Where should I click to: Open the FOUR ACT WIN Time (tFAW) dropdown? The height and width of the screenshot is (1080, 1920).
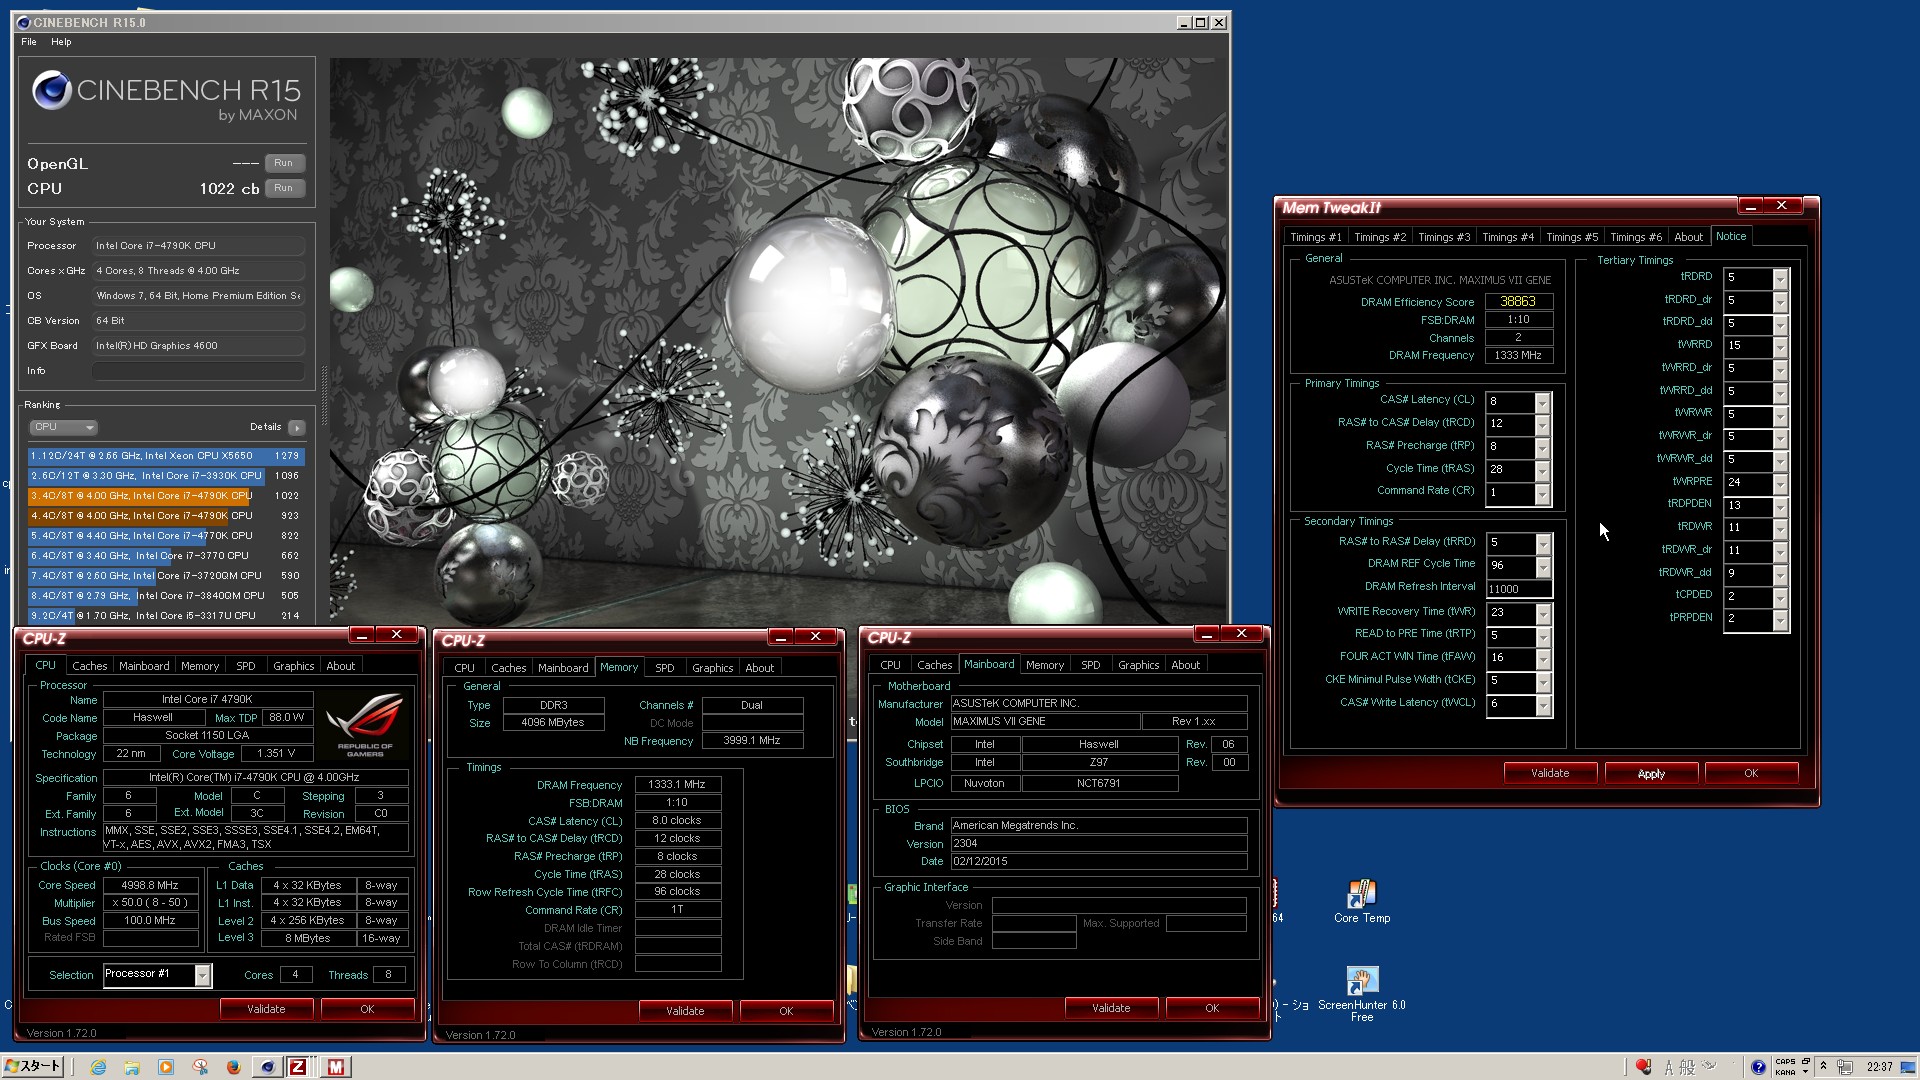(x=1543, y=660)
